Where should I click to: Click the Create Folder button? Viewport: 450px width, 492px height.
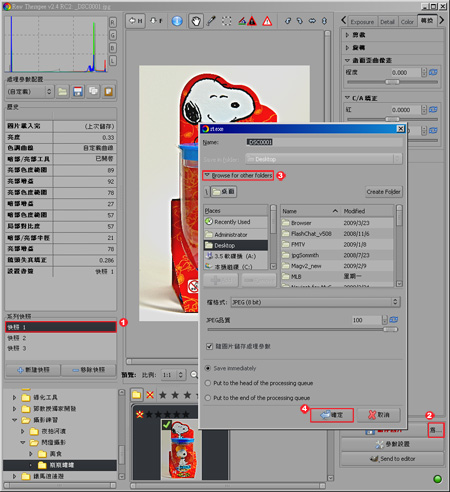coord(383,192)
